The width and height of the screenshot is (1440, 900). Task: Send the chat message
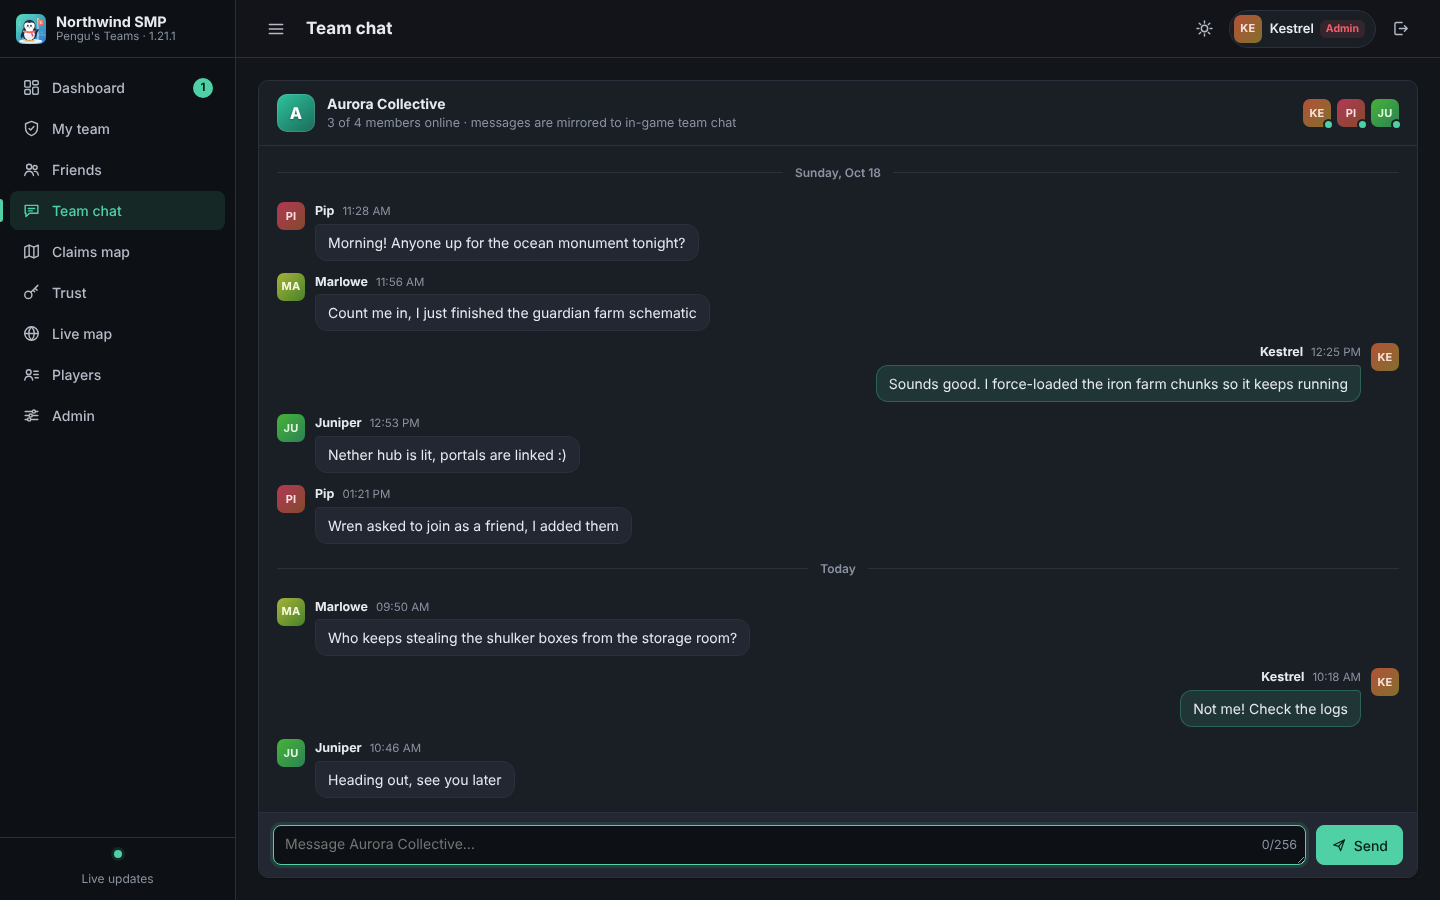click(1359, 845)
